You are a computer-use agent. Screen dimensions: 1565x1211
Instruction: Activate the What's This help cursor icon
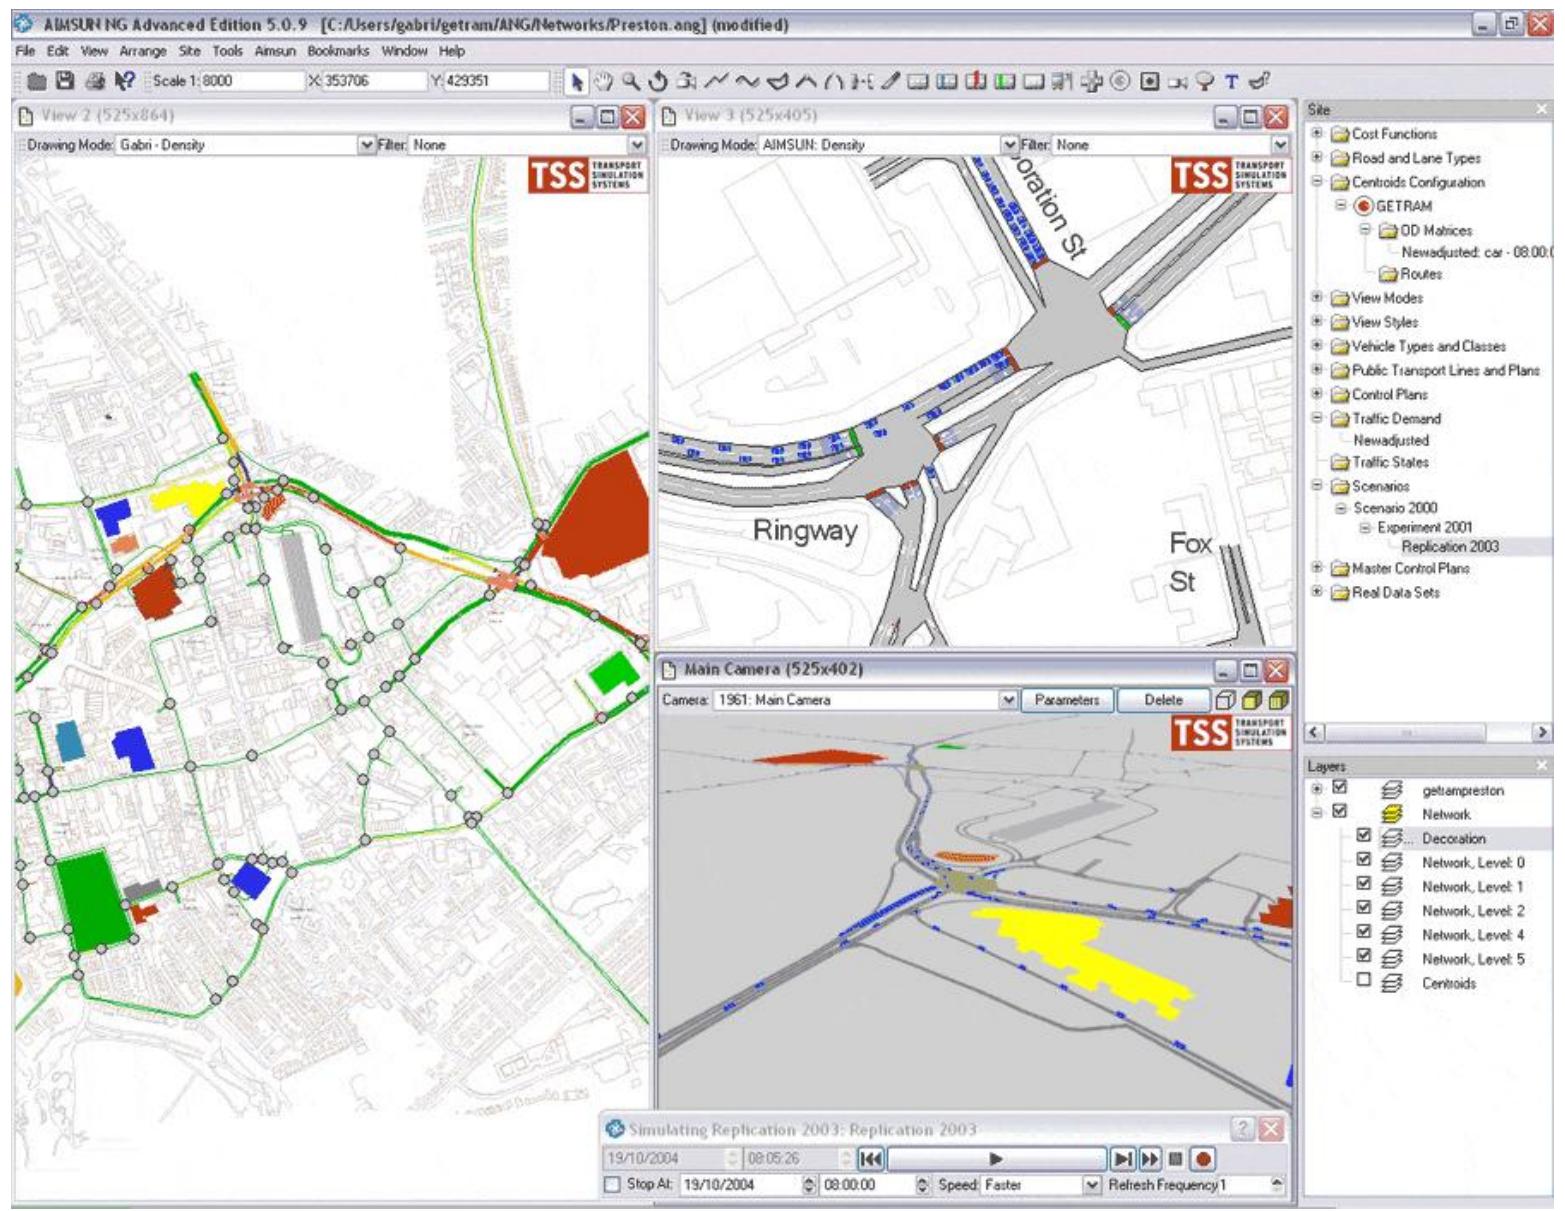[125, 81]
